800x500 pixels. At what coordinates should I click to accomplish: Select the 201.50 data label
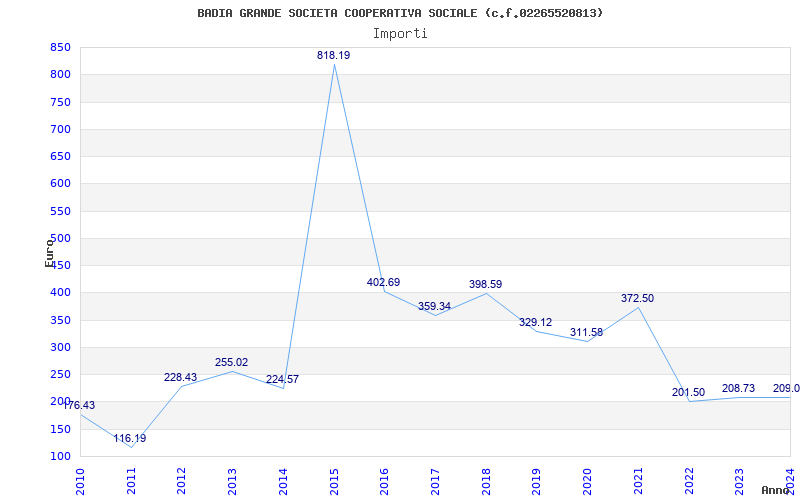coord(688,392)
